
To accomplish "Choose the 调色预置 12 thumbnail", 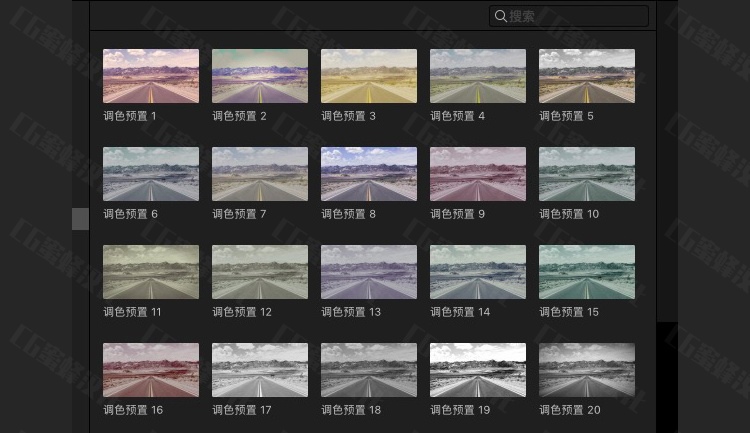I will [x=260, y=272].
